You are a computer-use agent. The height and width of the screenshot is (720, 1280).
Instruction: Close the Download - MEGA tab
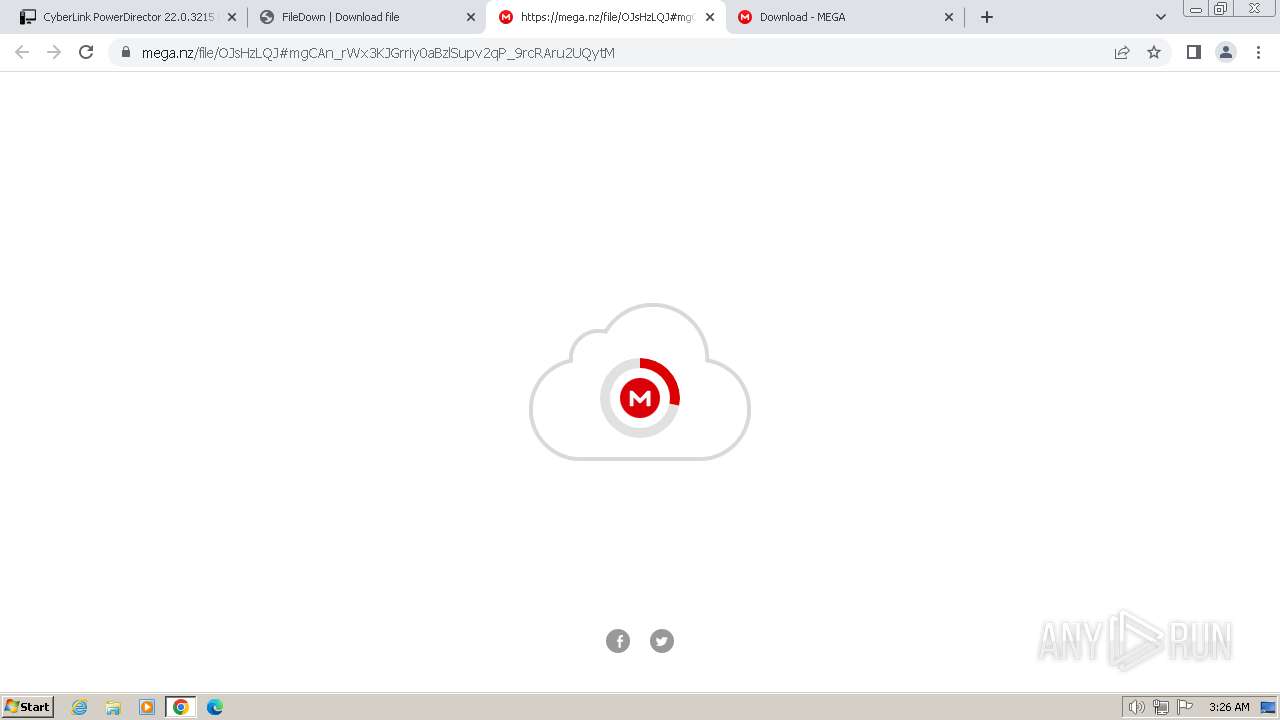[949, 17]
